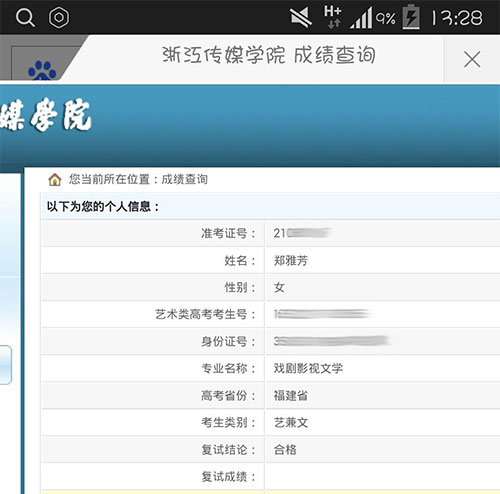This screenshot has width=500, height=494.
Task: Click the 成绩查询 breadcrumb link
Action: [x=185, y=179]
